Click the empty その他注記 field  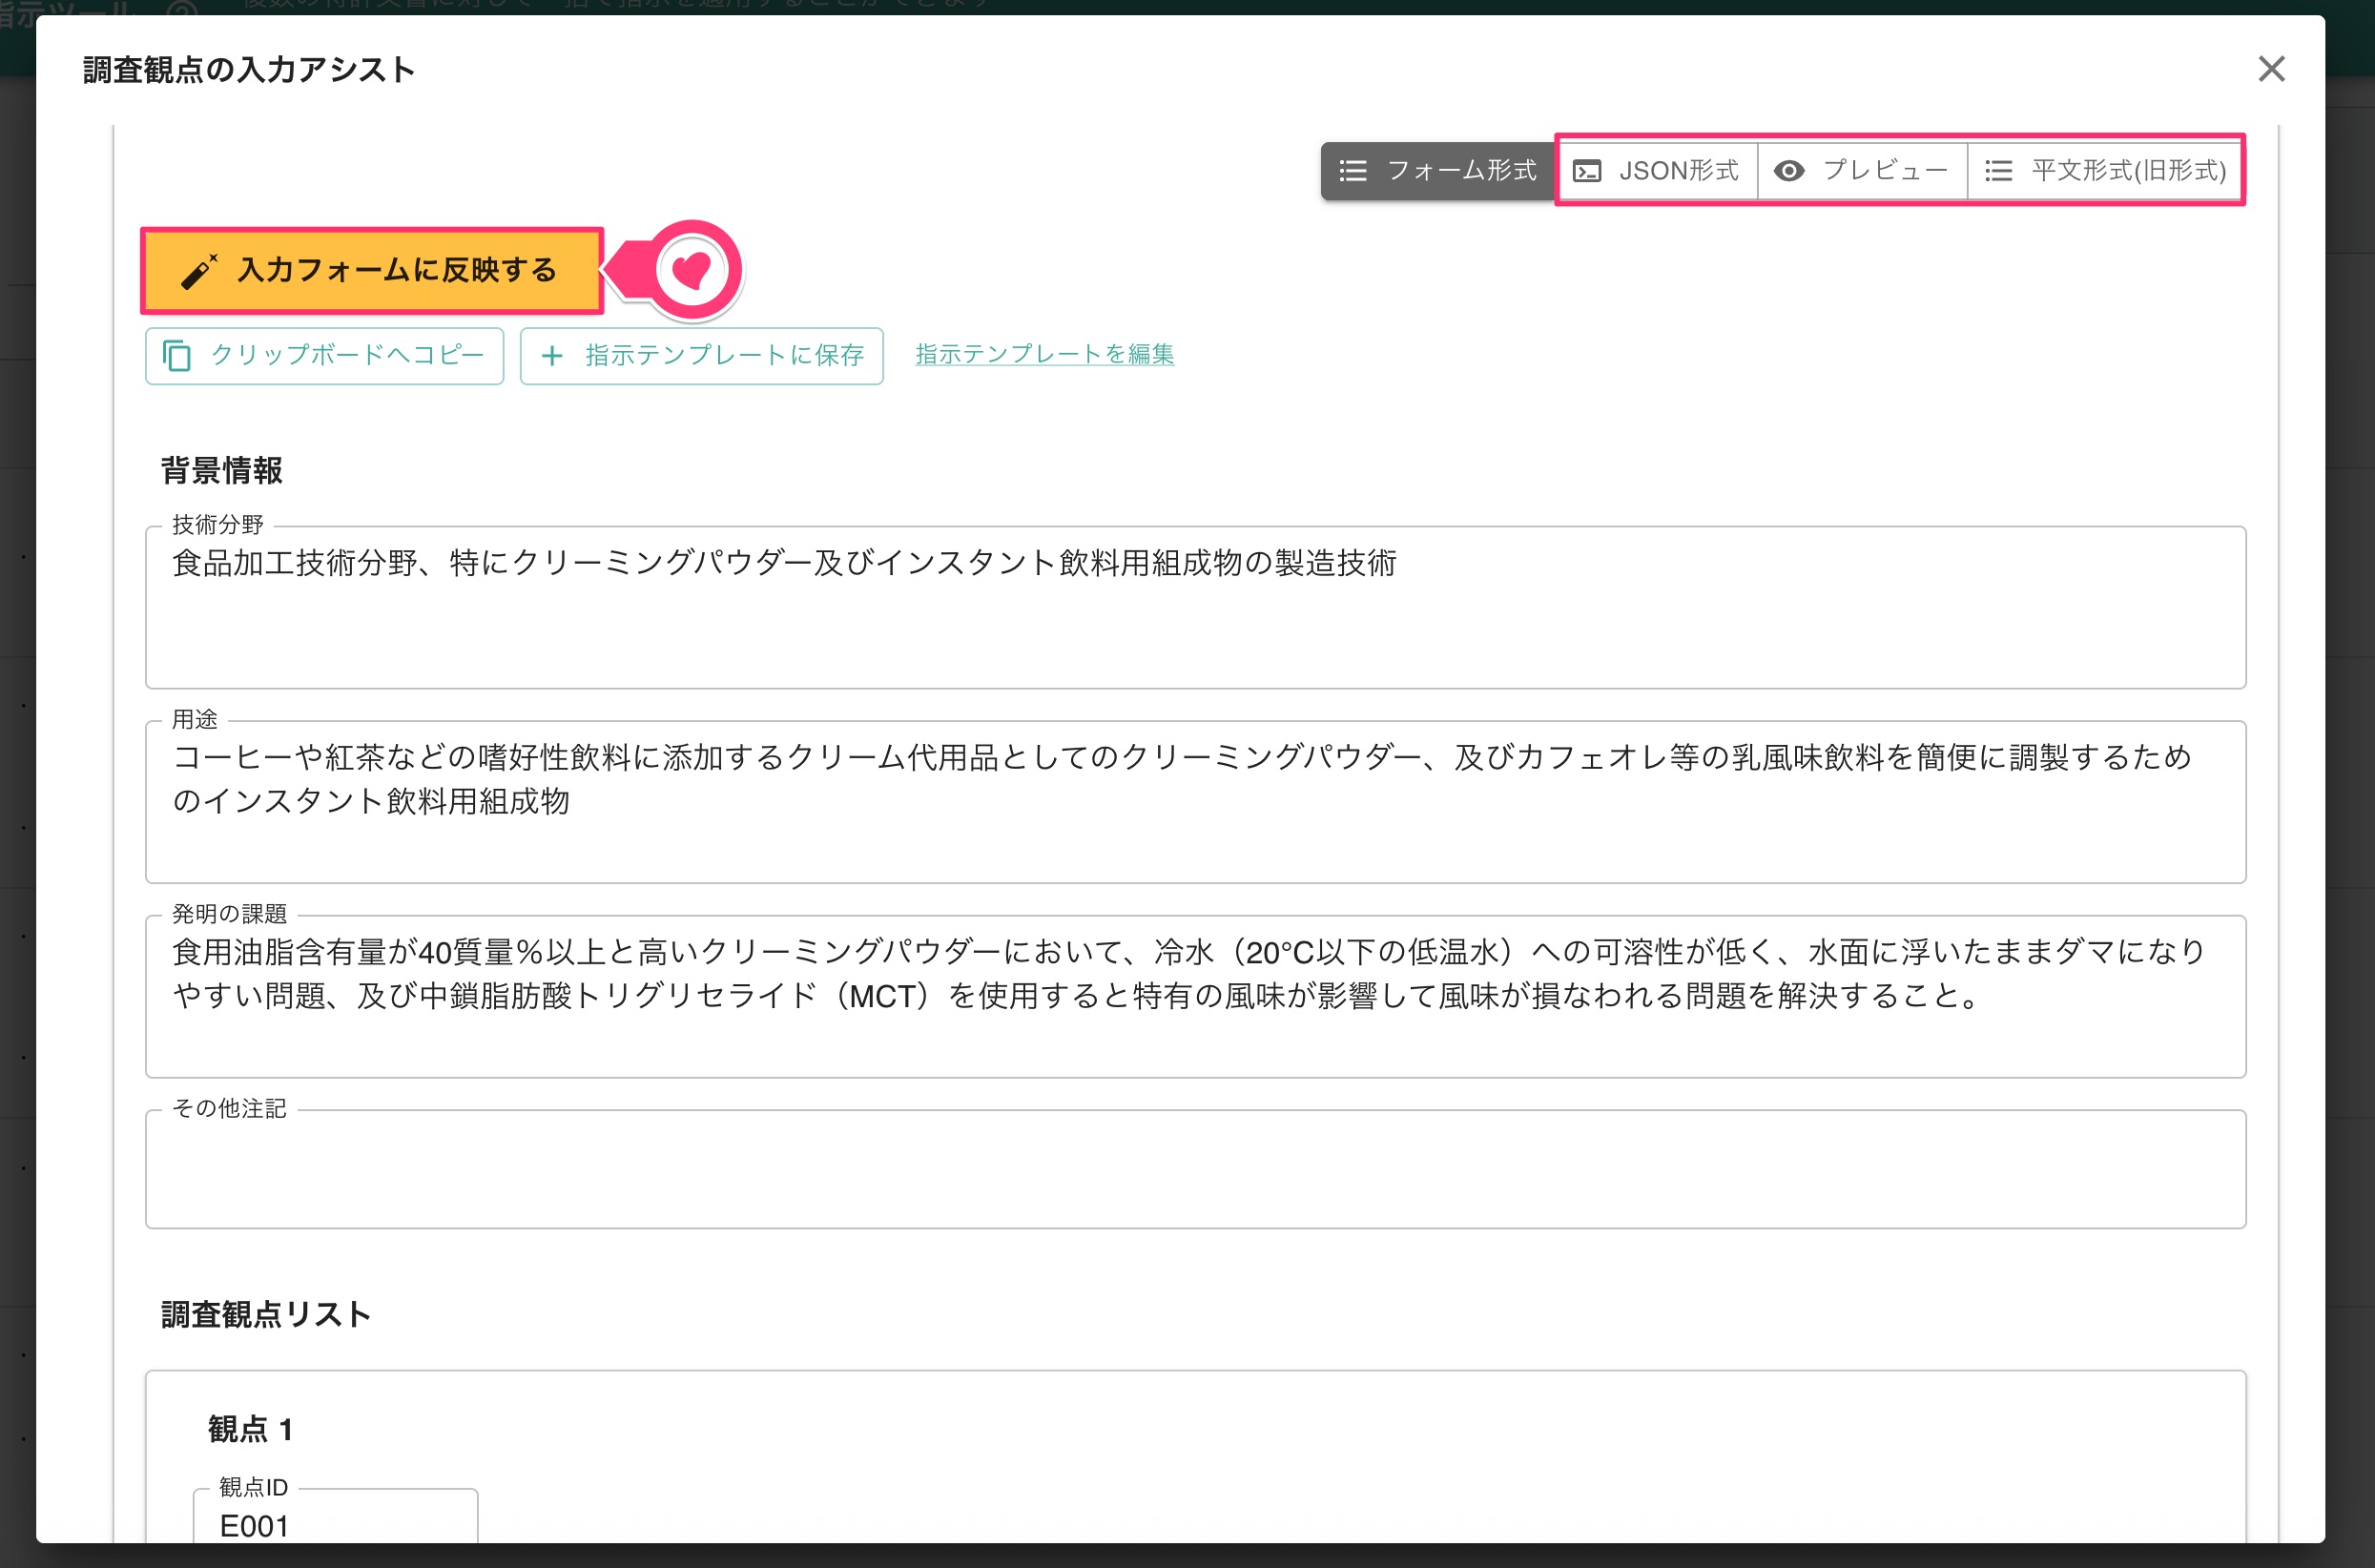1194,1169
